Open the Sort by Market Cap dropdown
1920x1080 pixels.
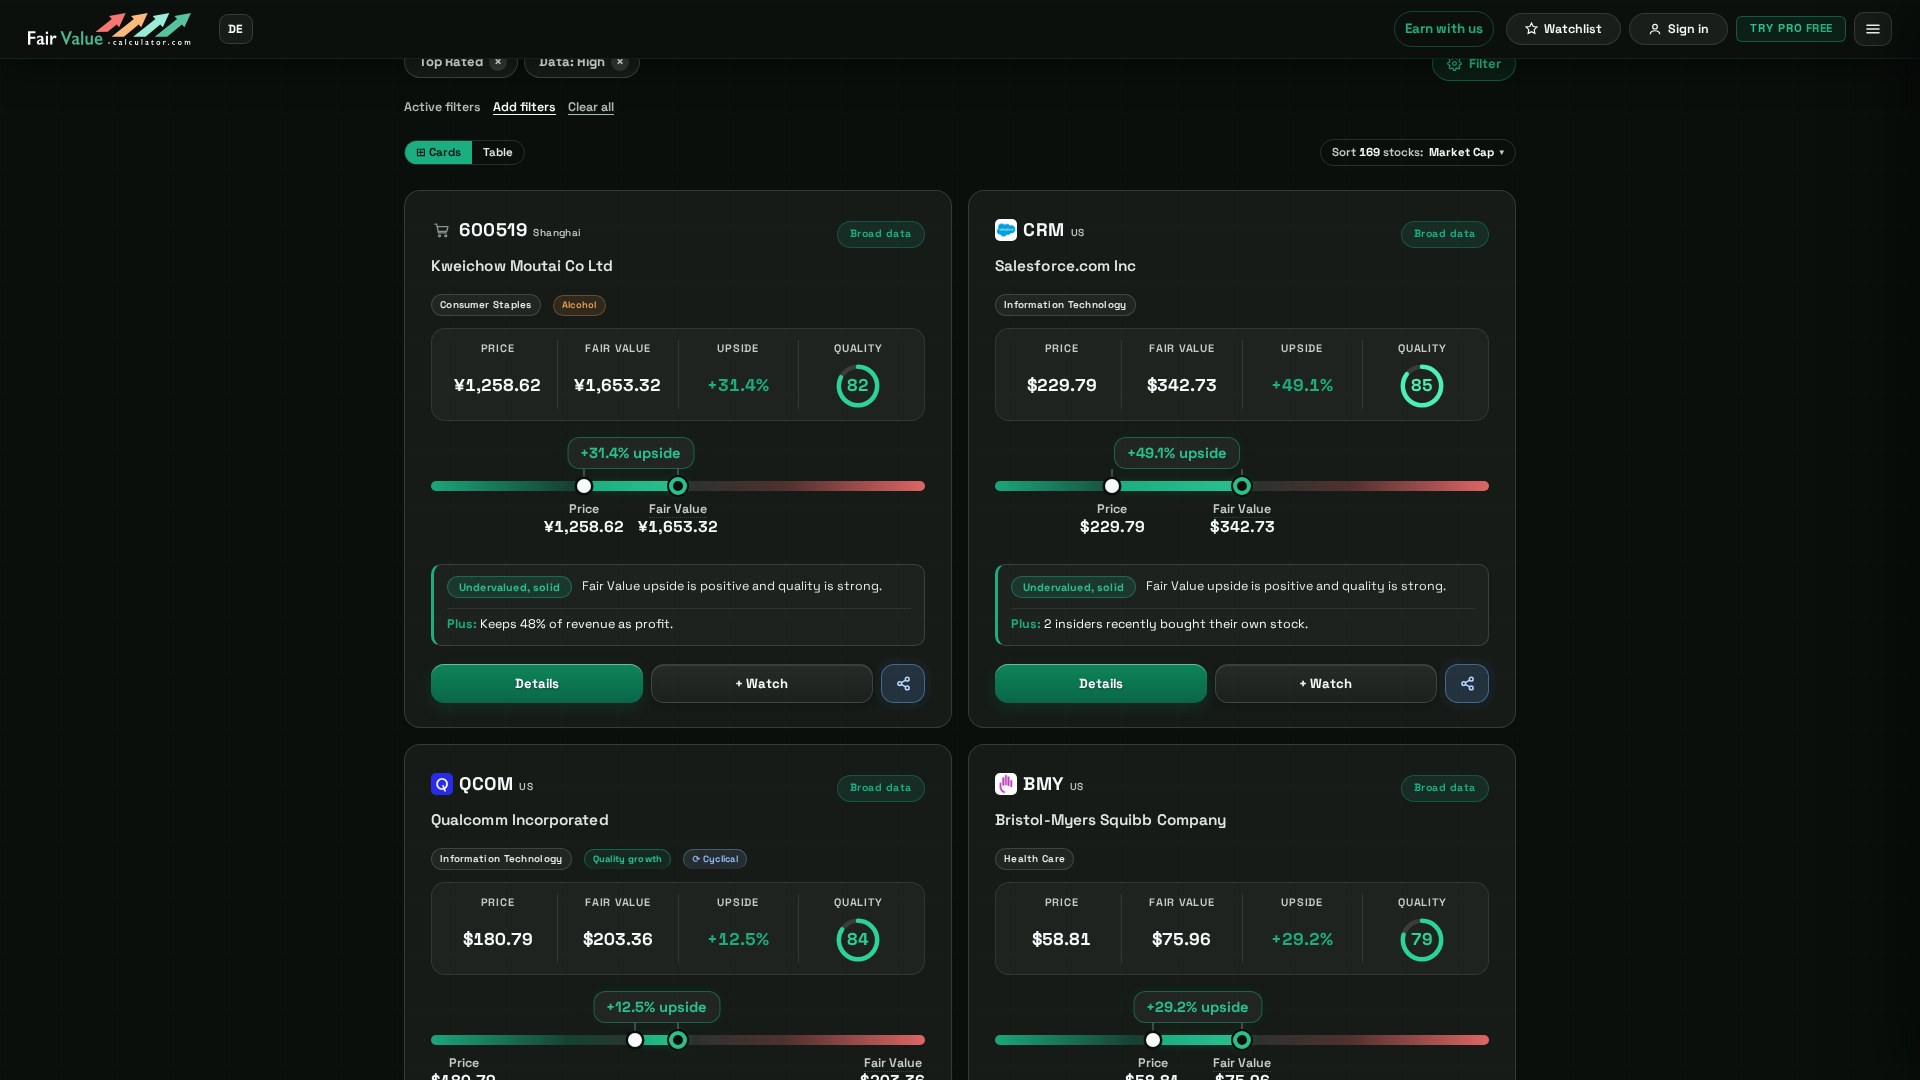click(x=1417, y=153)
